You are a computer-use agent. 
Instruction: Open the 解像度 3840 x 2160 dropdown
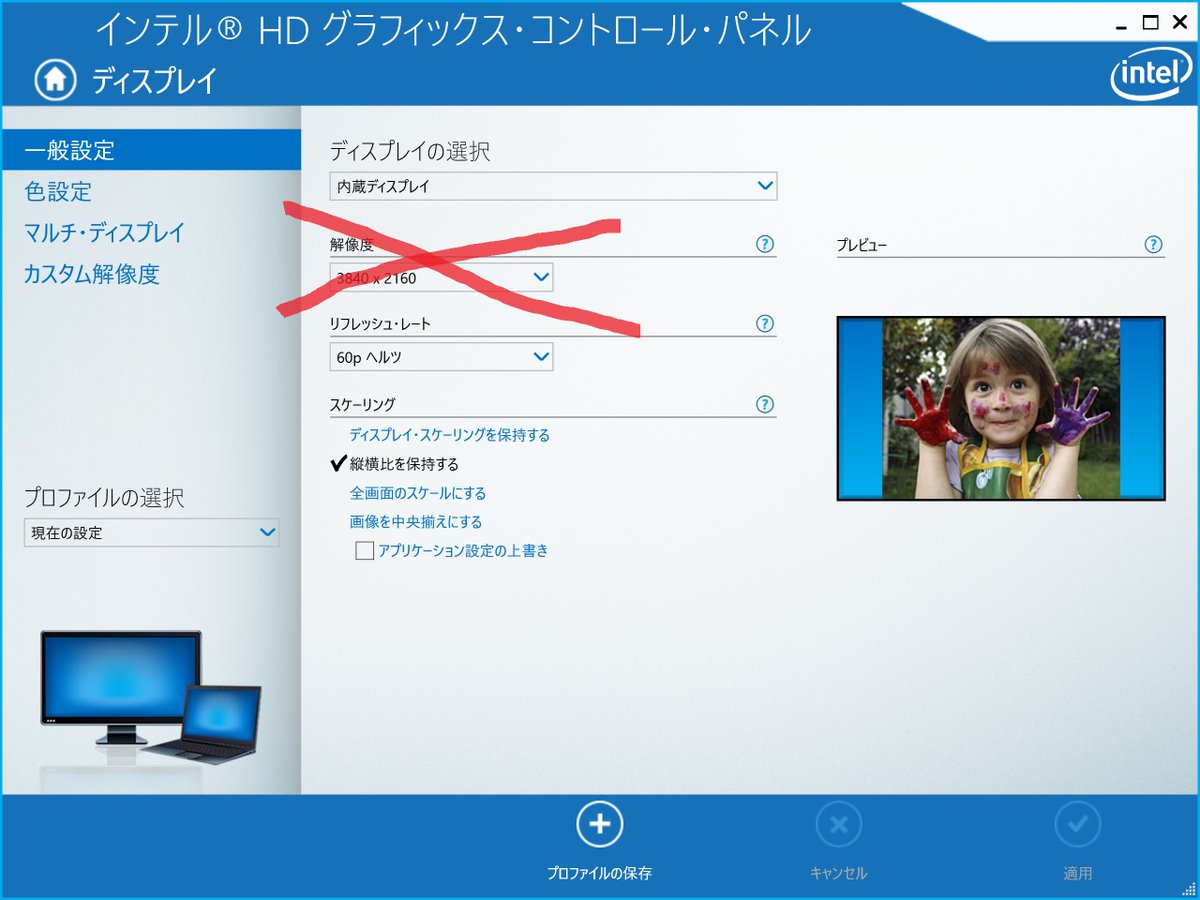(441, 277)
